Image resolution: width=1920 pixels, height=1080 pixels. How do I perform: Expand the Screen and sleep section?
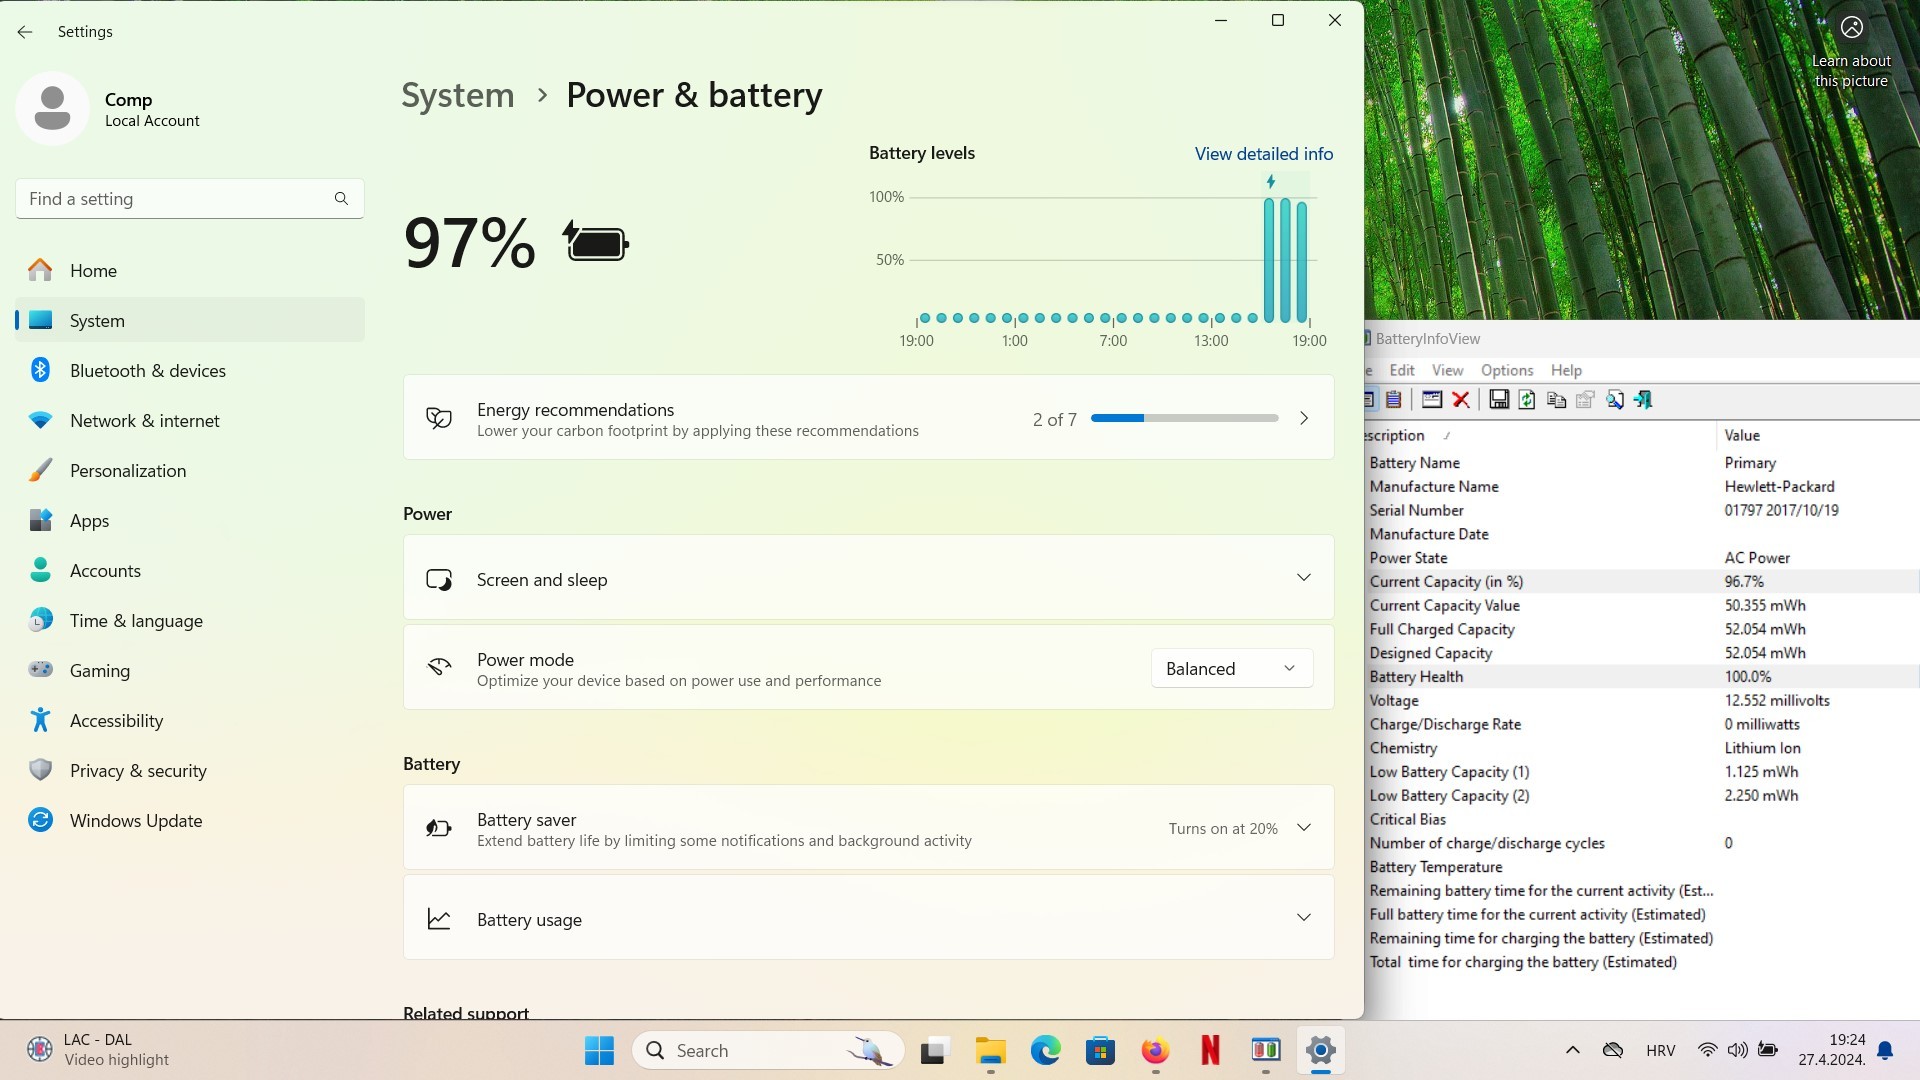click(868, 578)
